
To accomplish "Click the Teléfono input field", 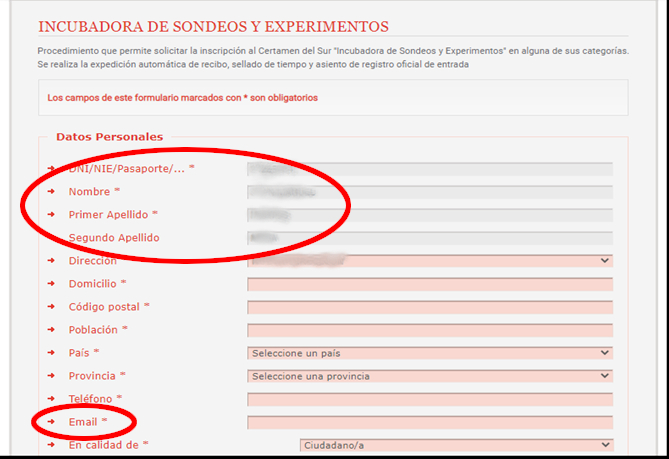I will [429, 399].
